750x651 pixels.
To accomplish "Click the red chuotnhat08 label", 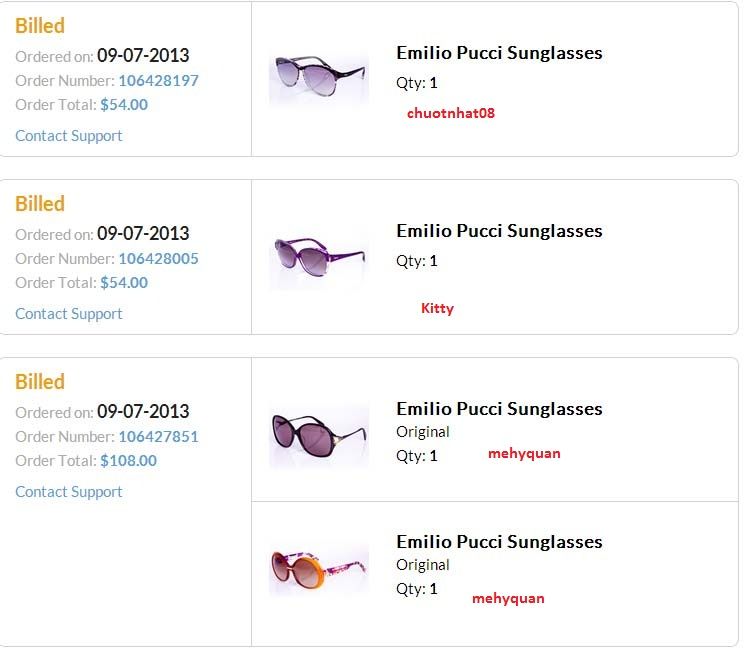I will point(451,113).
